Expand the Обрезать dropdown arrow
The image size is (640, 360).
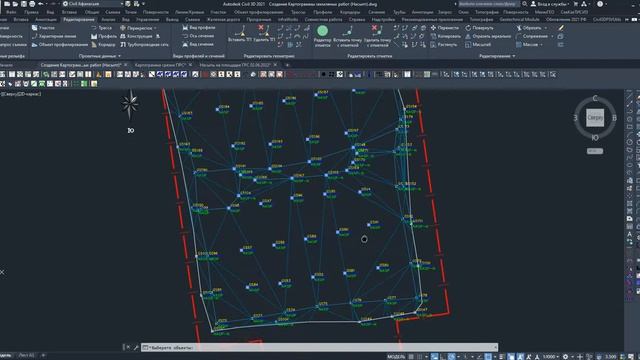point(546,28)
